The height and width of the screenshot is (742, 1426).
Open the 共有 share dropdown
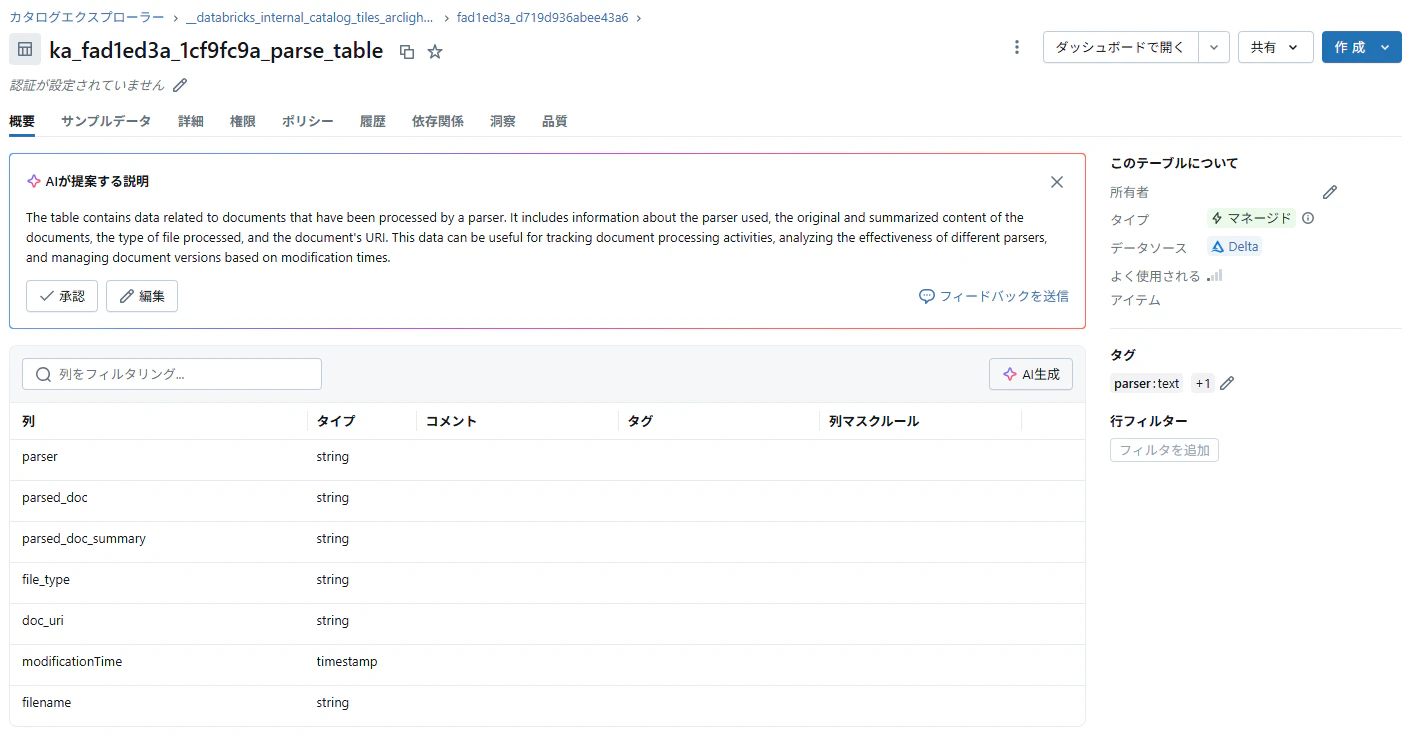pyautogui.click(x=1275, y=47)
